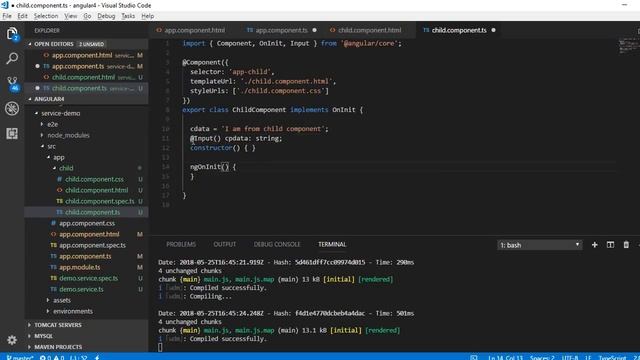The image size is (640, 360).
Task: Kill terminal using trash icon
Action: coord(626,245)
